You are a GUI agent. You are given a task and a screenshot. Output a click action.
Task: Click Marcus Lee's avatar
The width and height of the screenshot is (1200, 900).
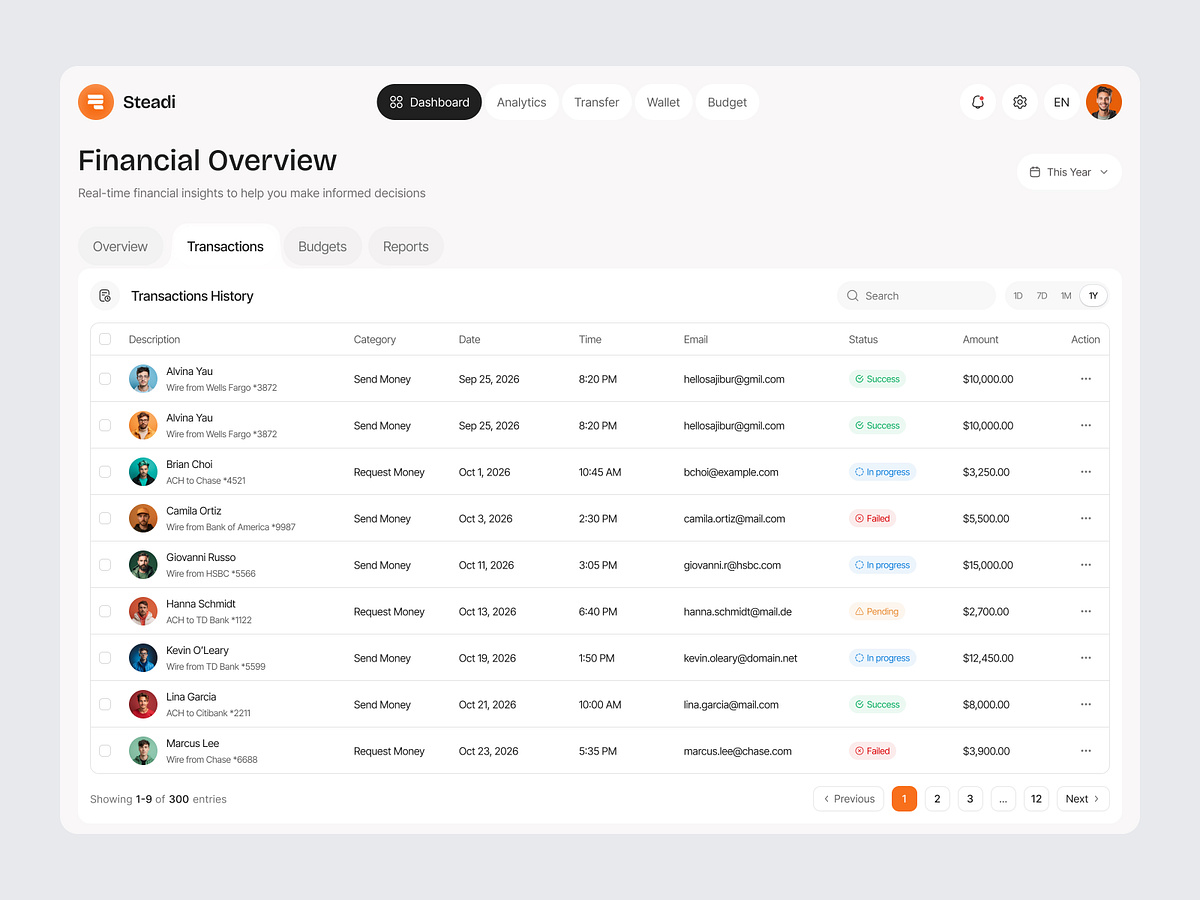pos(143,751)
